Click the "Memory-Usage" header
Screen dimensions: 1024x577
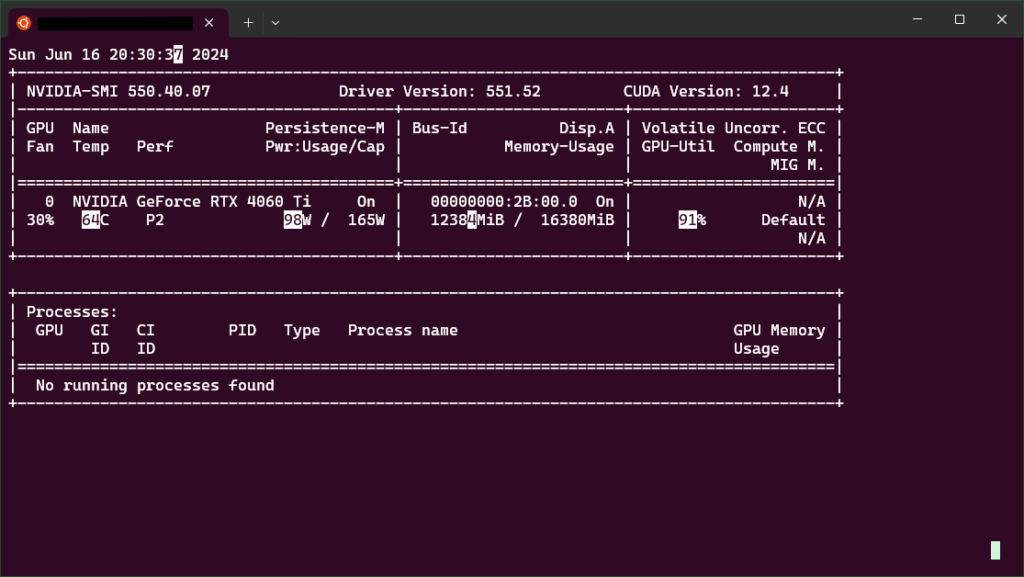point(559,147)
